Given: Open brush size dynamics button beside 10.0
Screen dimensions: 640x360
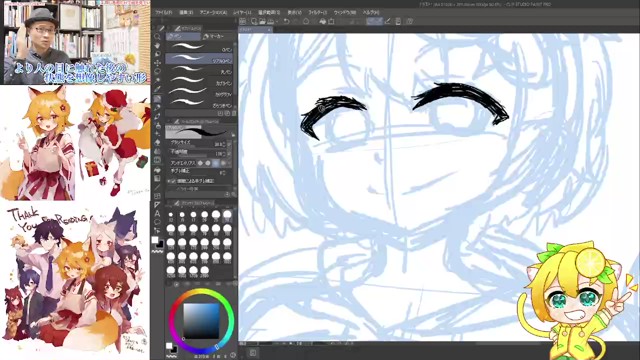Looking at the screenshot, I should pyautogui.click(x=229, y=144).
